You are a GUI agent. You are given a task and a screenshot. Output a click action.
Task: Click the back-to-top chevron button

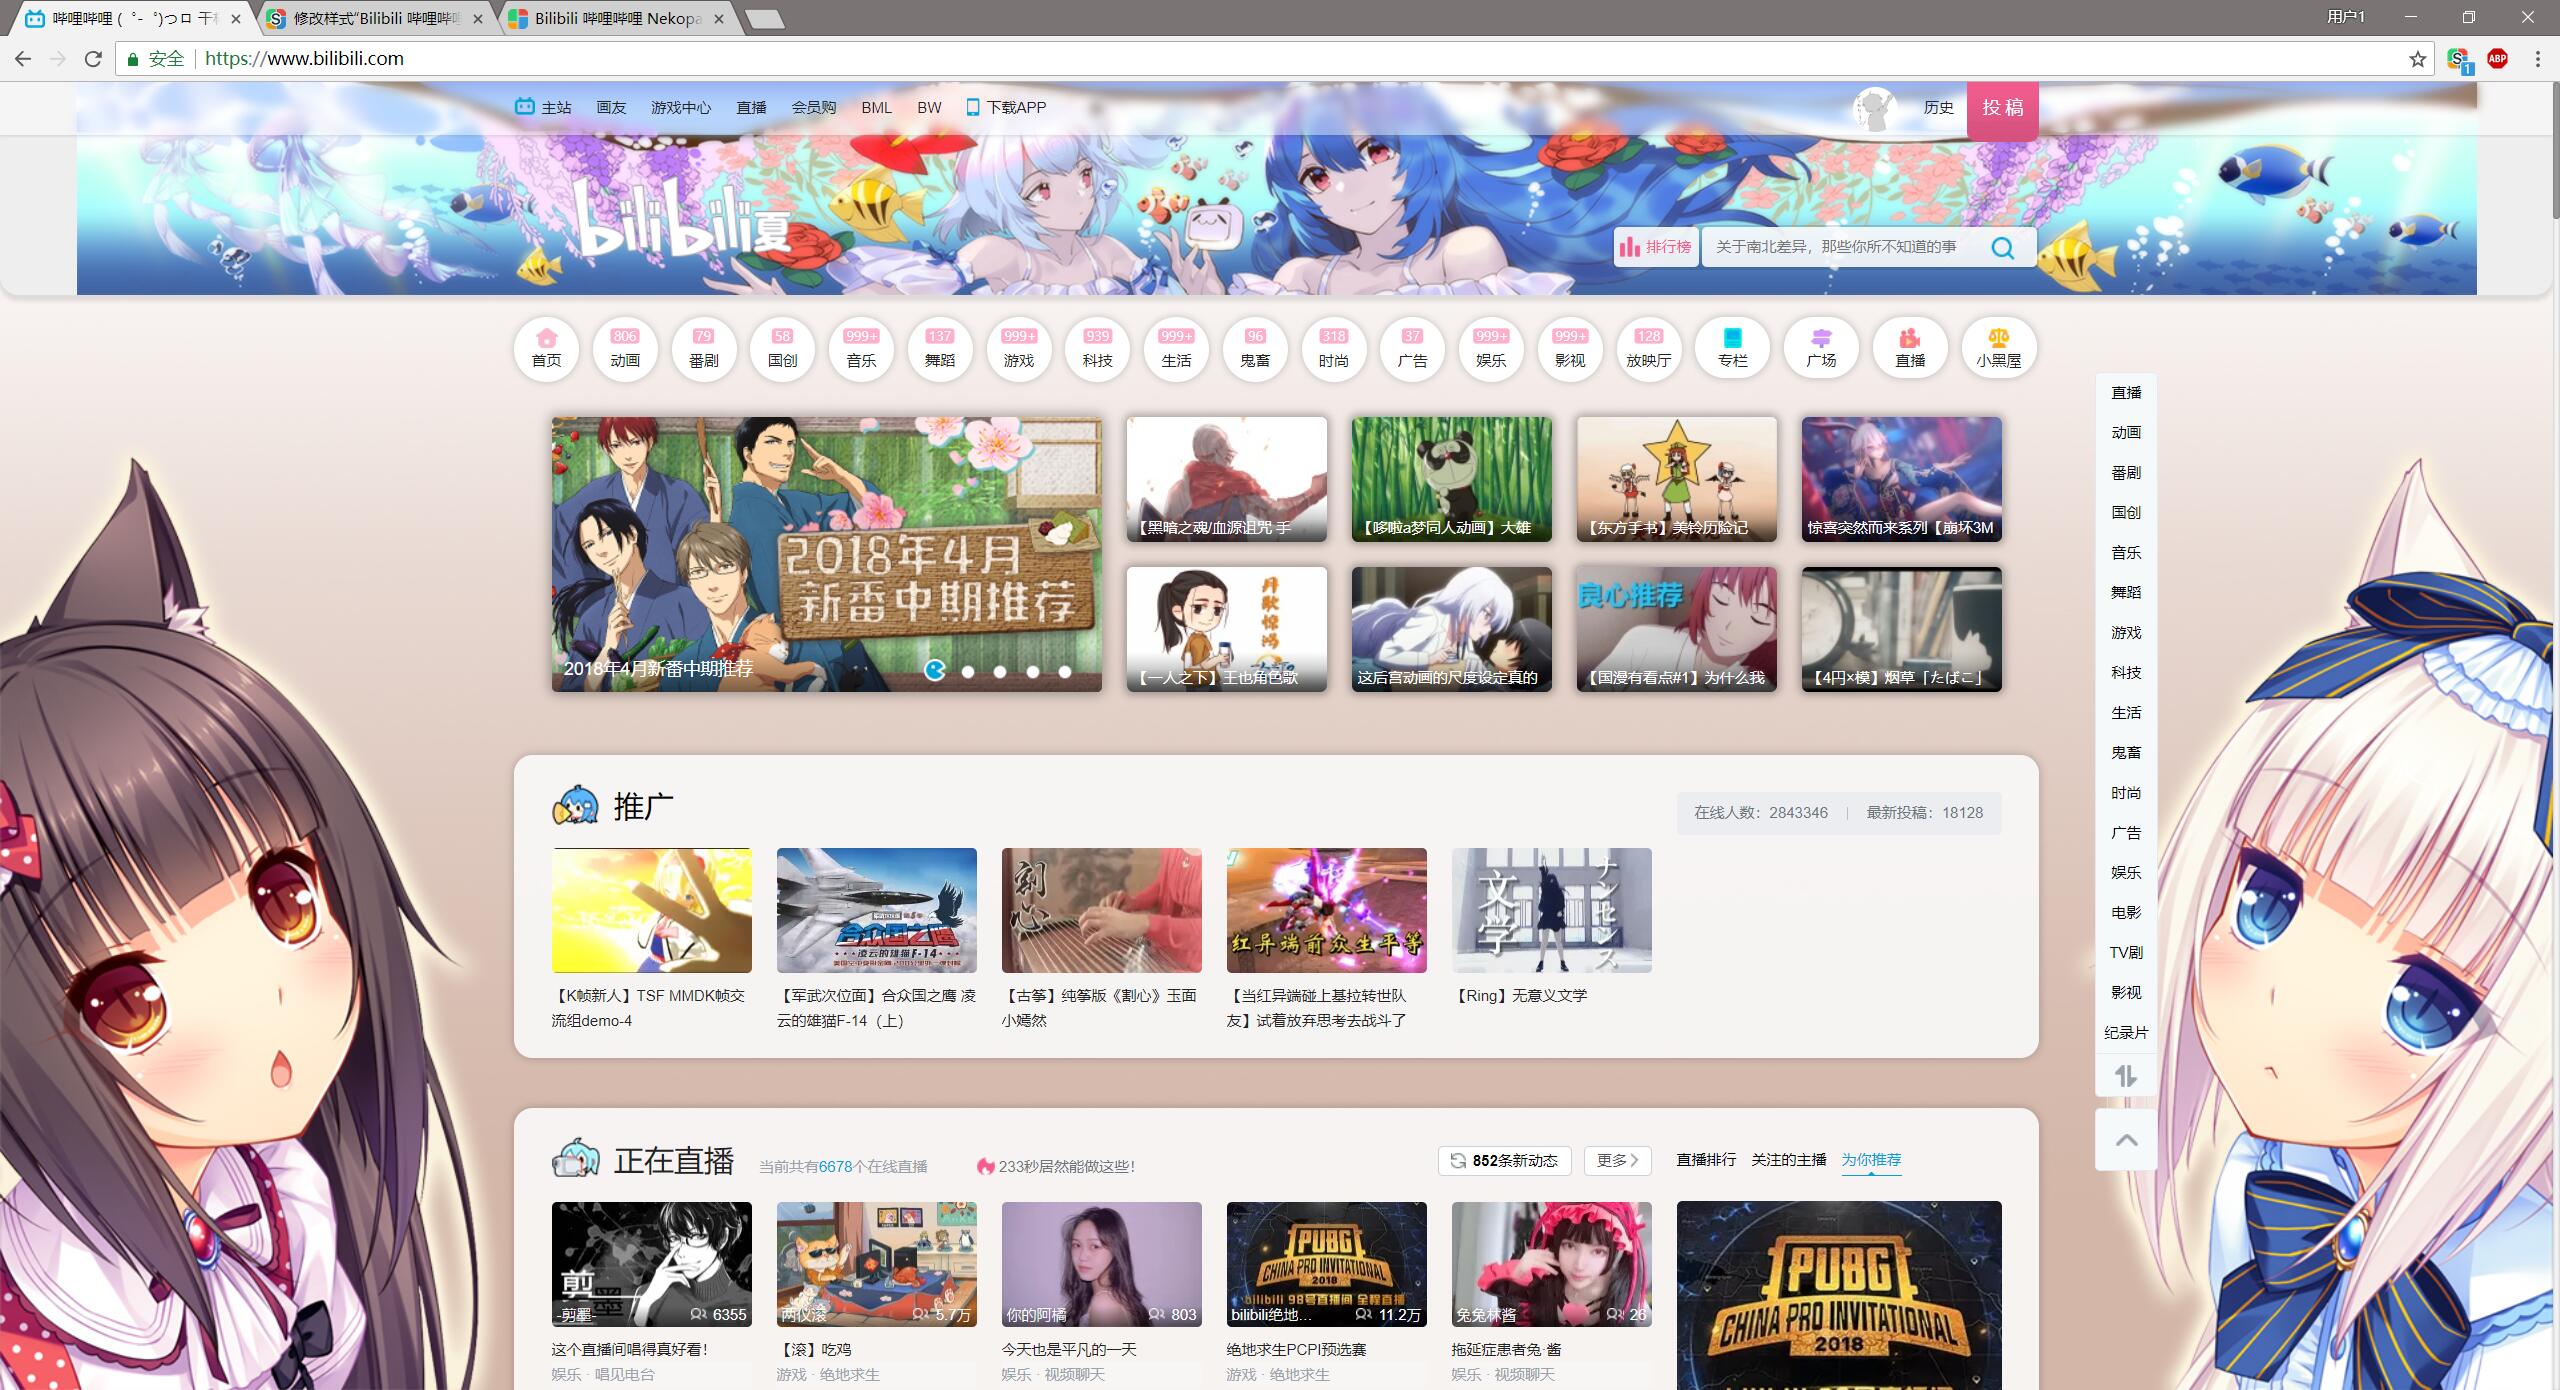click(2126, 1140)
